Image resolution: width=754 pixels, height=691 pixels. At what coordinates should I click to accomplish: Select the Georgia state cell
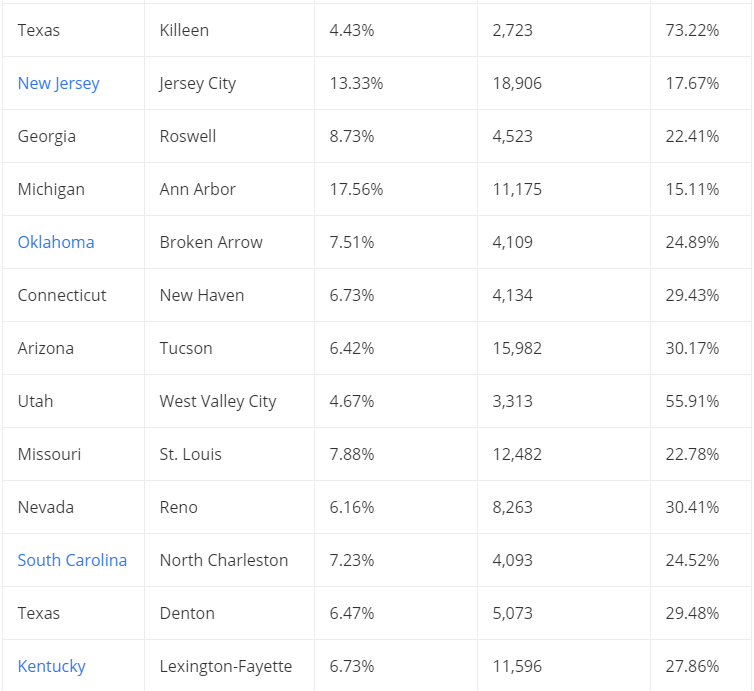[46, 136]
